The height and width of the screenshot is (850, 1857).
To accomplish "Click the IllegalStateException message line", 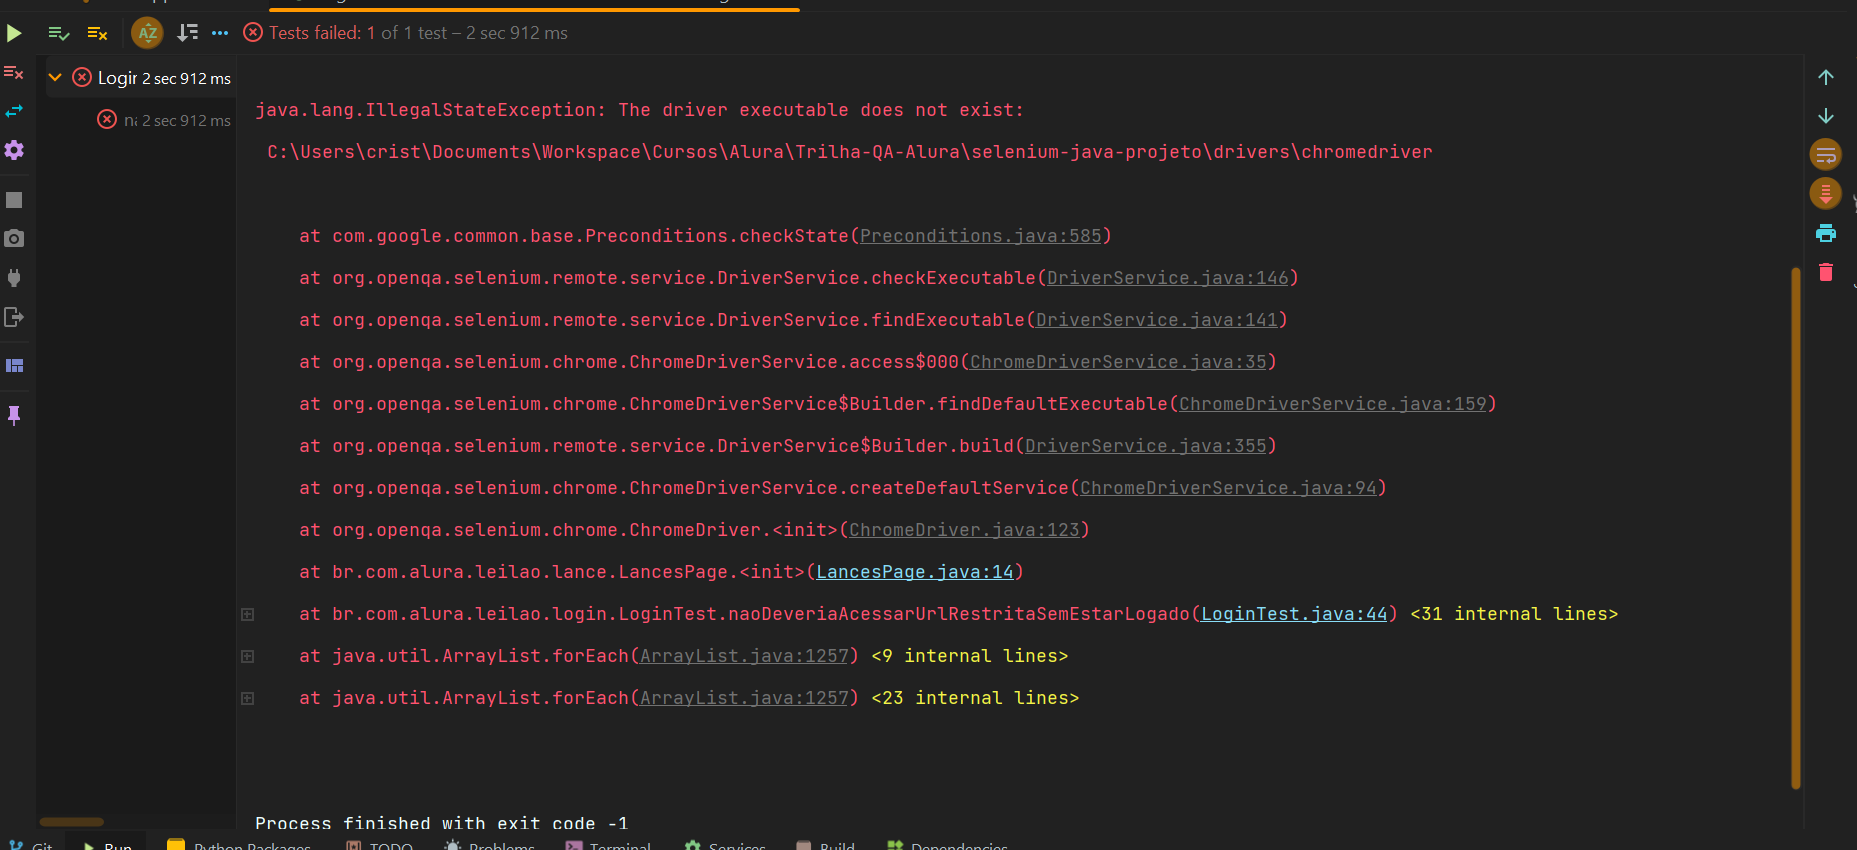I will (639, 110).
